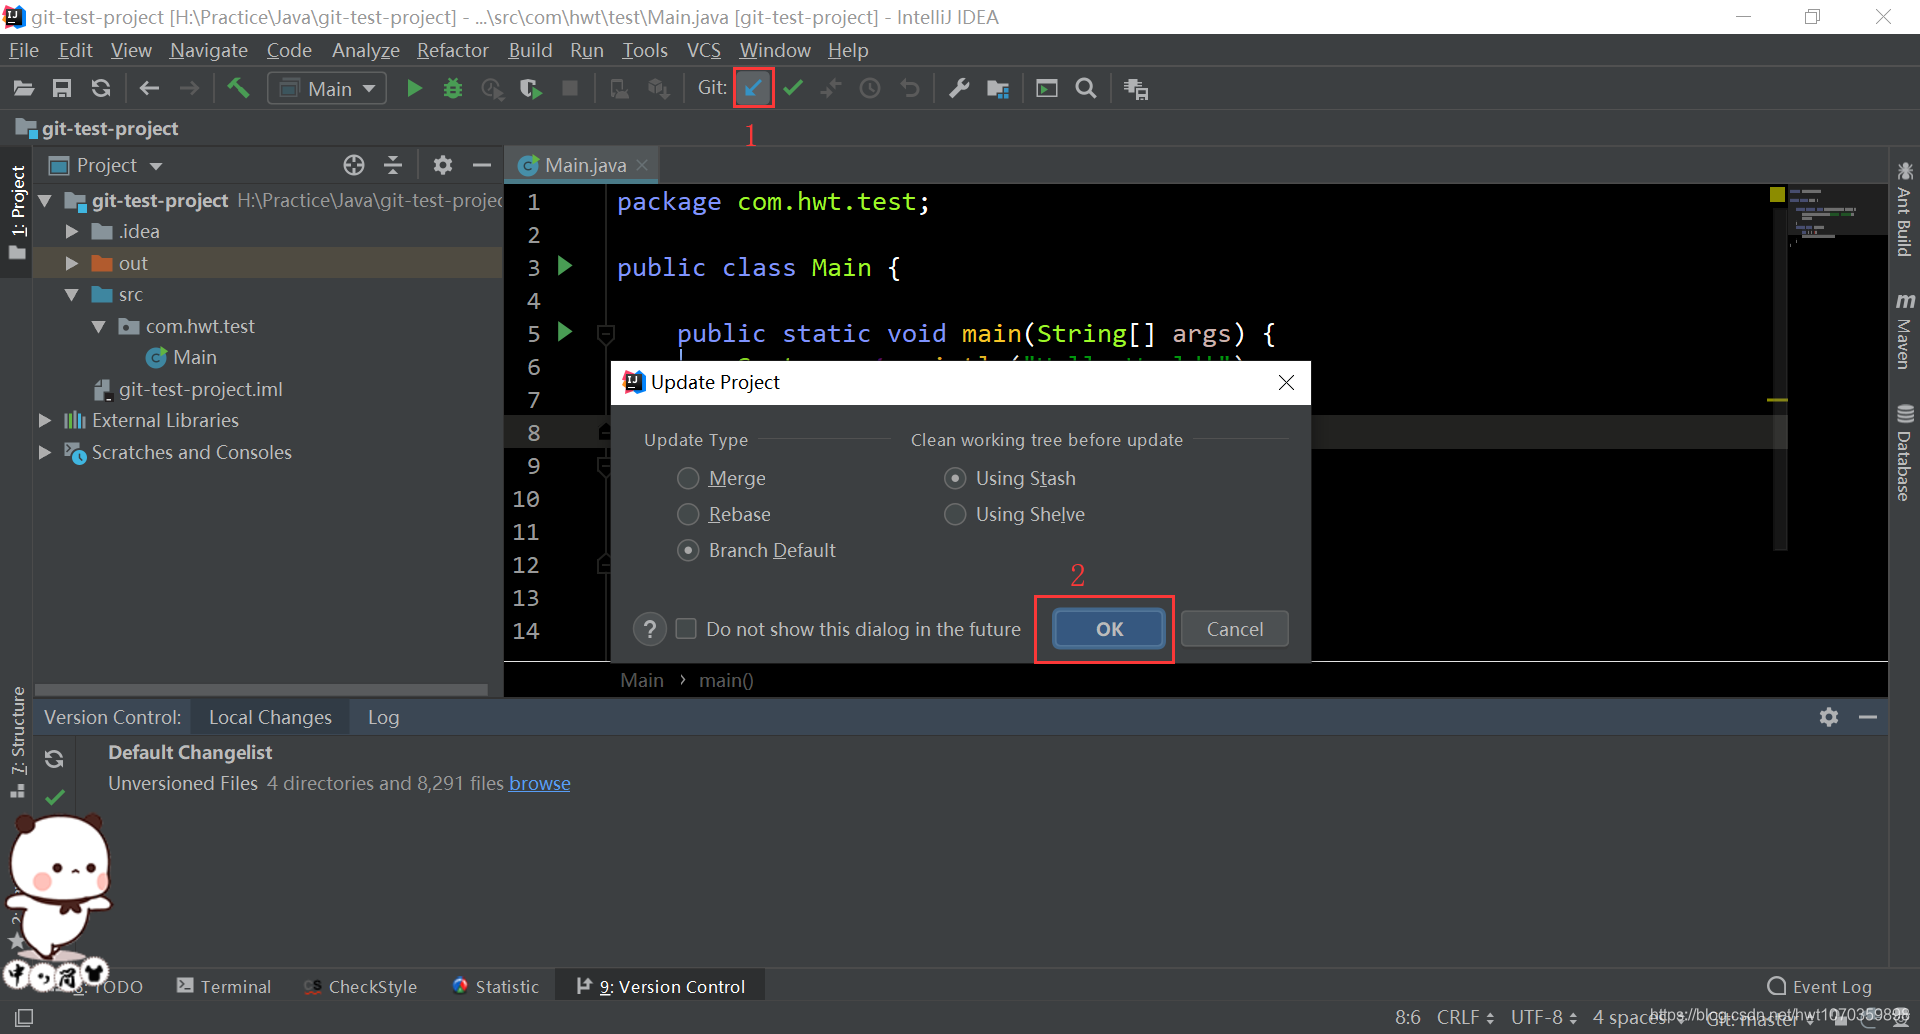Open Version Control panel gear settings
Image resolution: width=1920 pixels, height=1034 pixels.
[x=1829, y=717]
